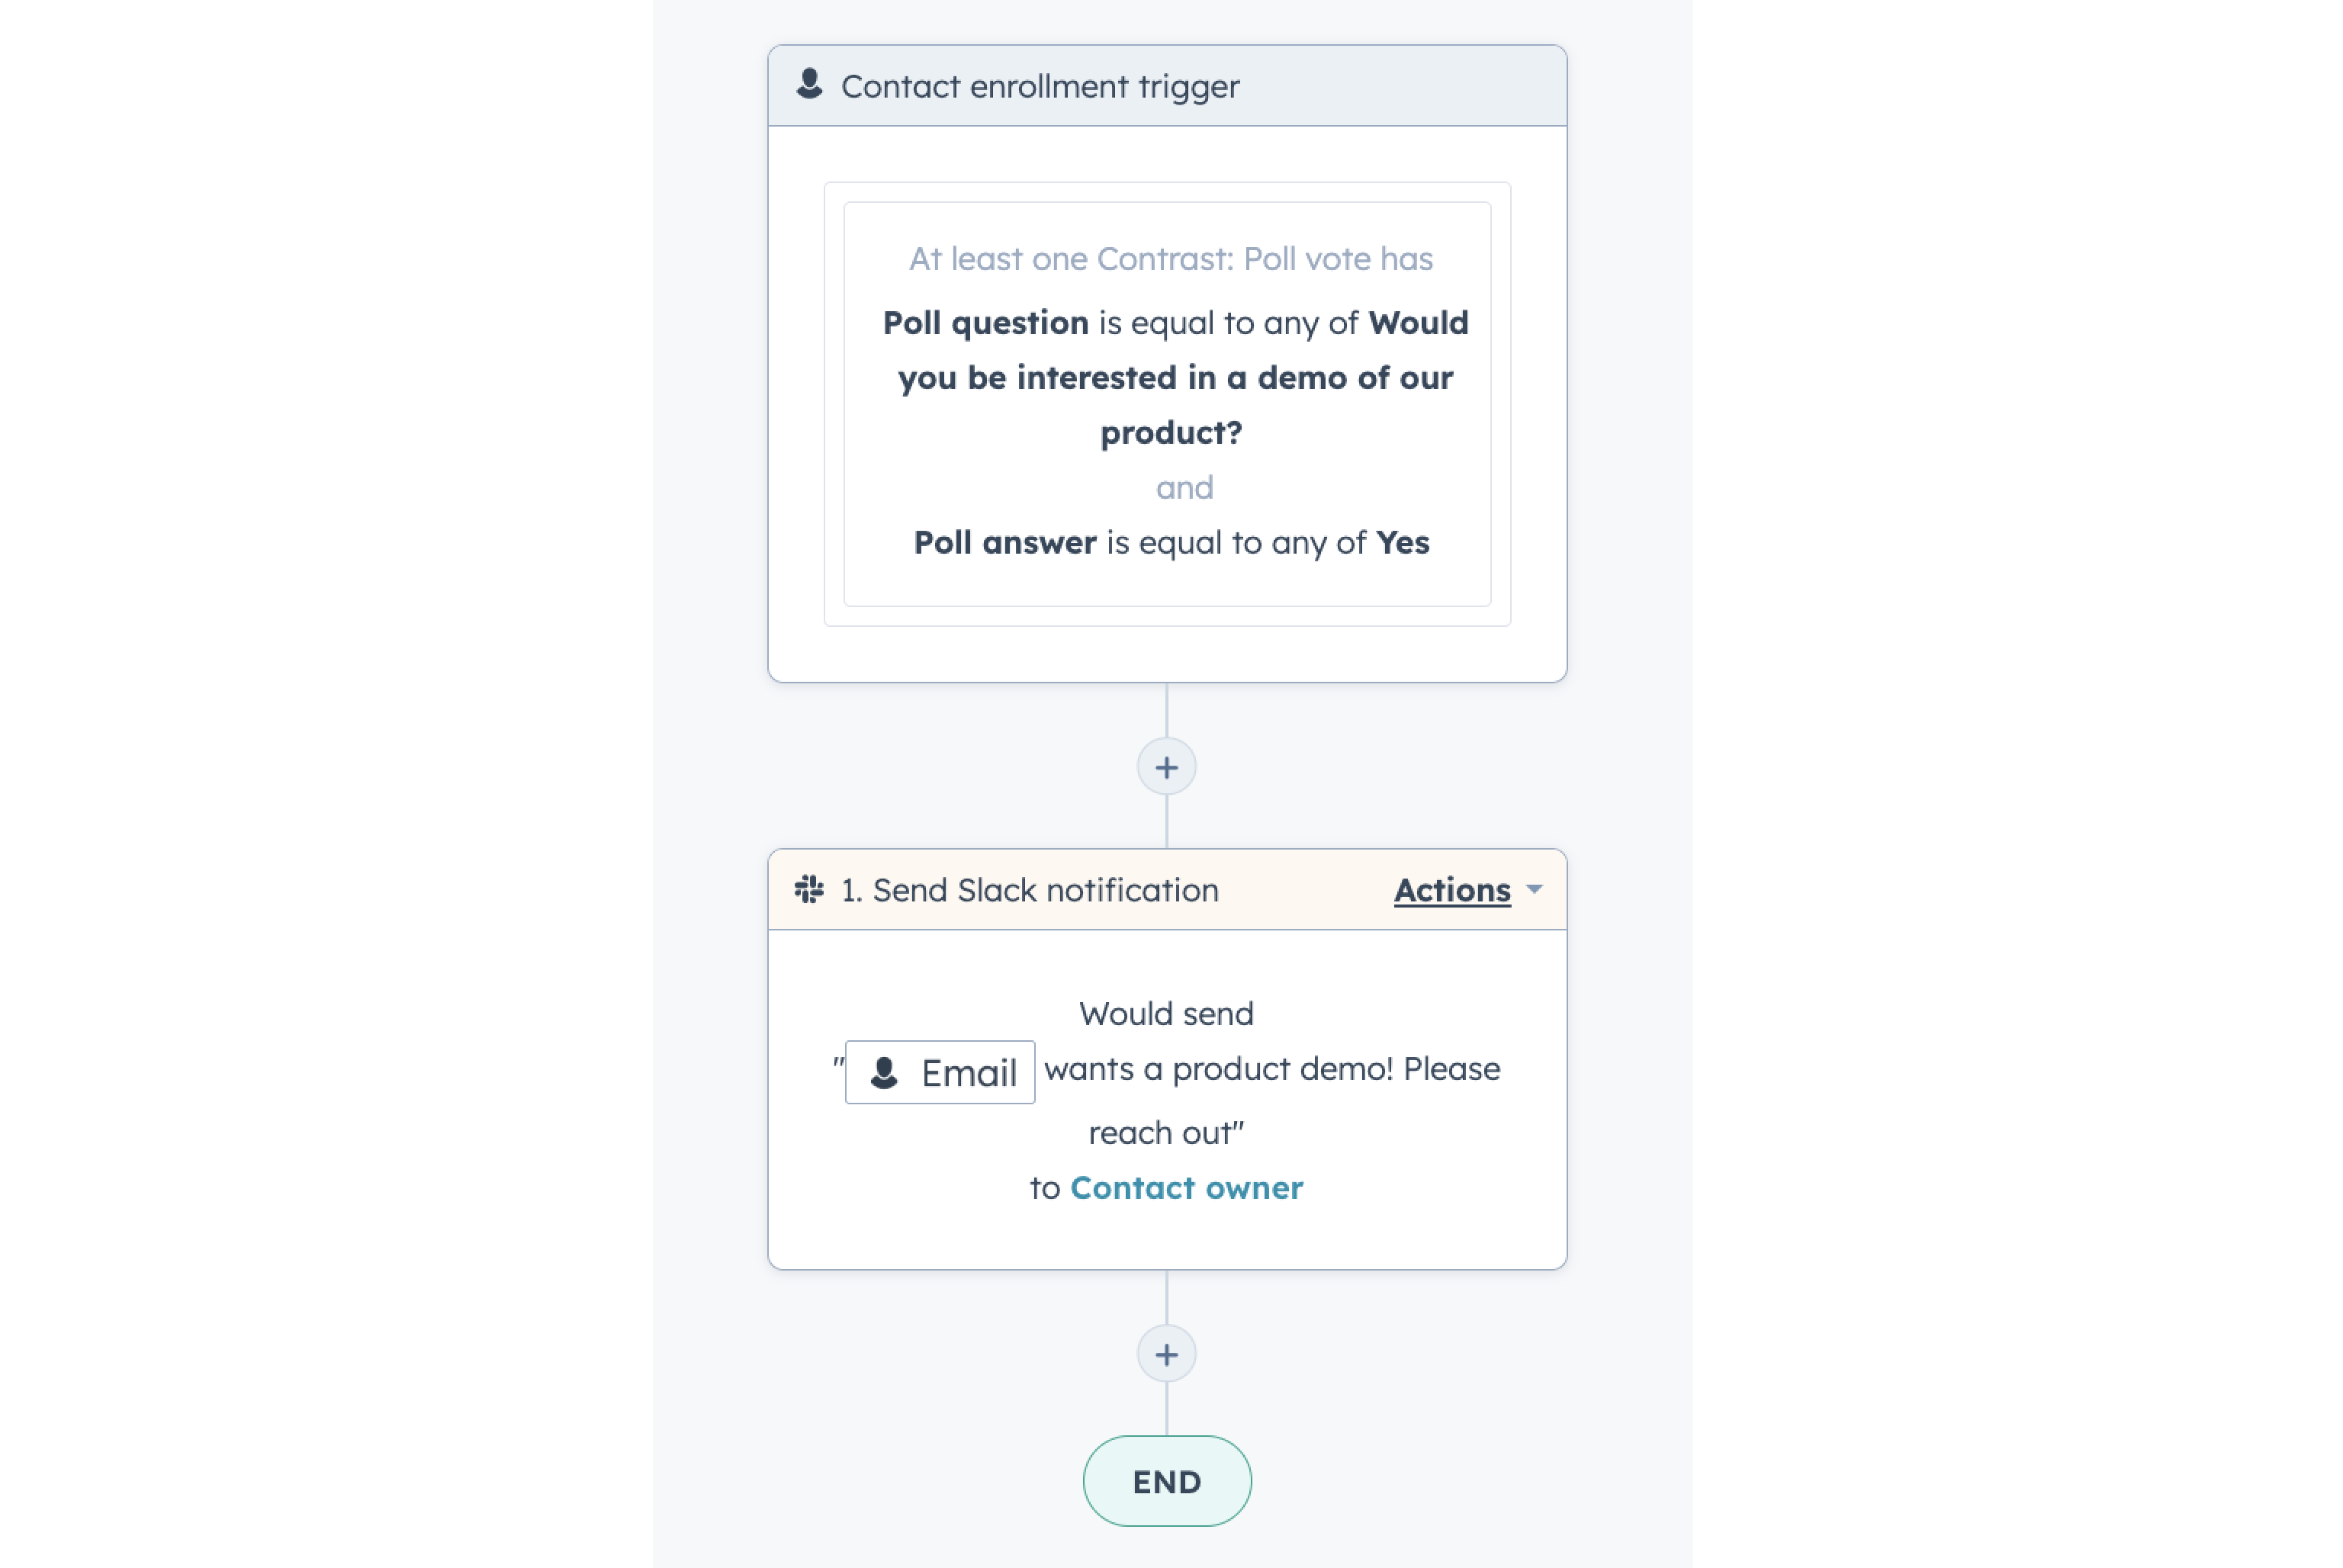The width and height of the screenshot is (2343, 1568).
Task: Select the contact icon in the enrollment trigger header
Action: [810, 85]
